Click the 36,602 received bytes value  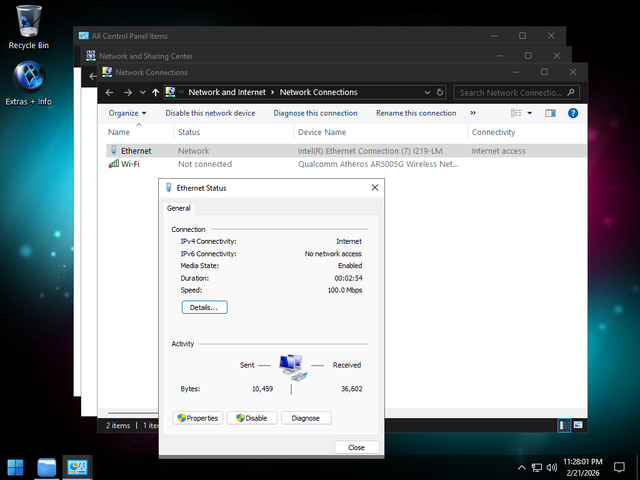click(351, 389)
